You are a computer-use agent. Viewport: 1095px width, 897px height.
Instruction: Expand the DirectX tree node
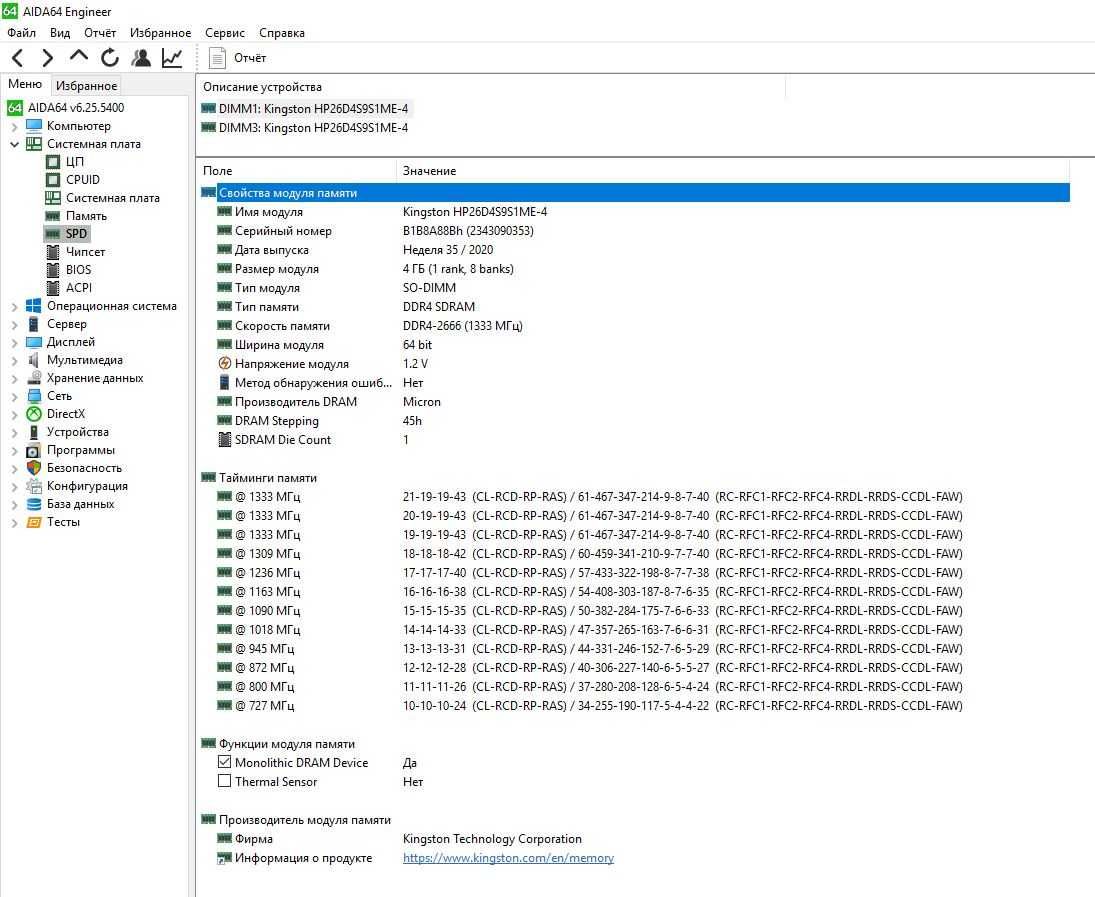[15, 414]
